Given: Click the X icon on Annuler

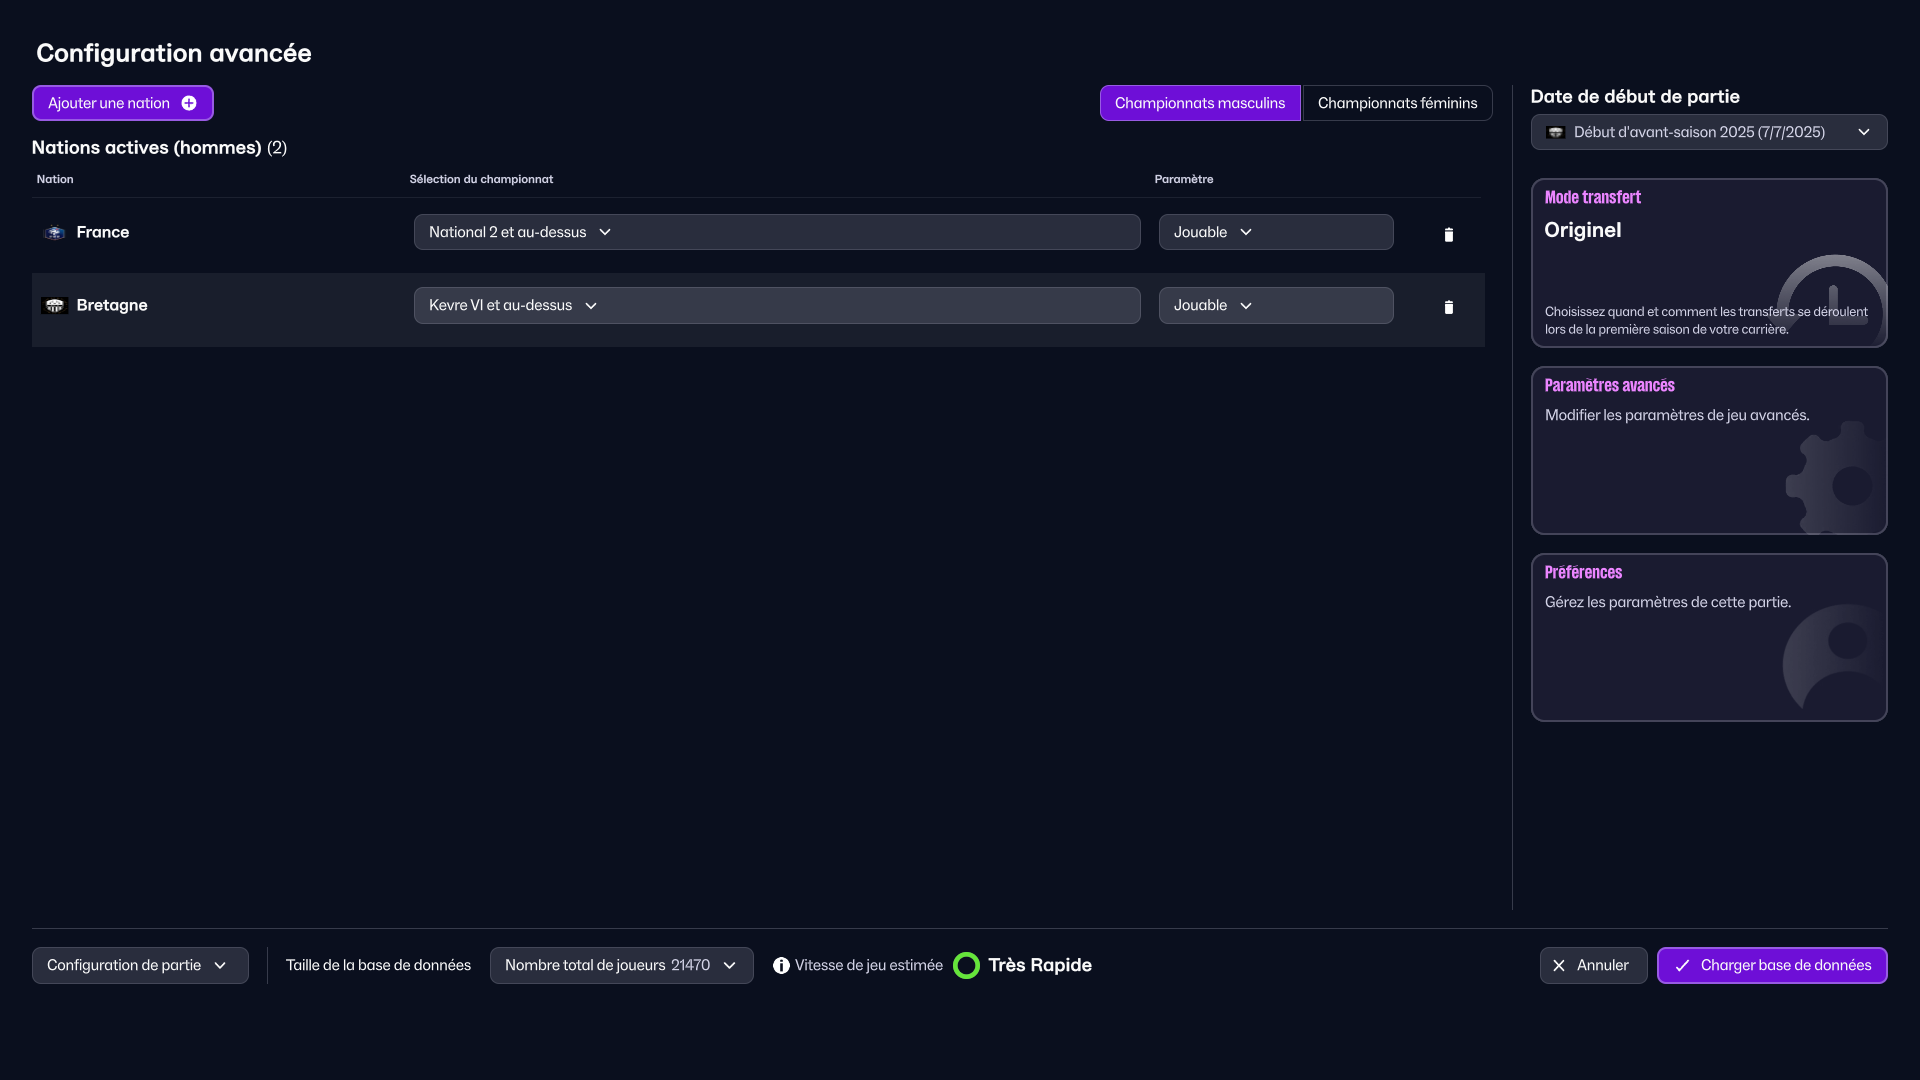Looking at the screenshot, I should [x=1559, y=965].
